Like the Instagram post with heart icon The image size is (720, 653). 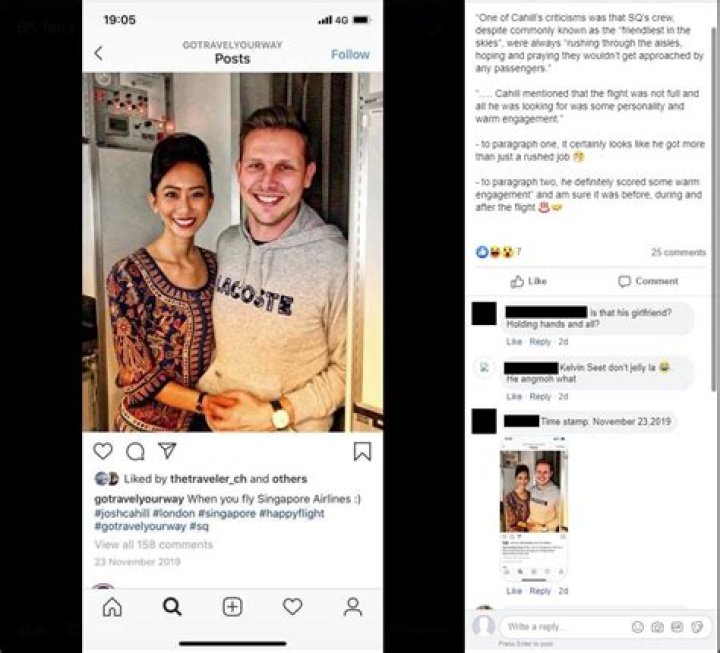[103, 451]
